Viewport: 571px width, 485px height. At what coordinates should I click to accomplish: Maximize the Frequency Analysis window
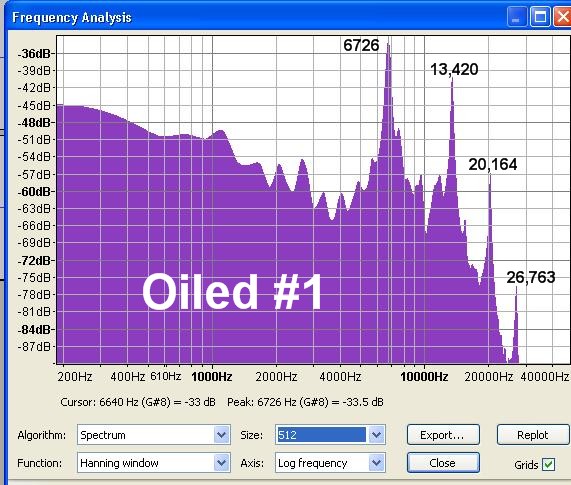tap(540, 17)
